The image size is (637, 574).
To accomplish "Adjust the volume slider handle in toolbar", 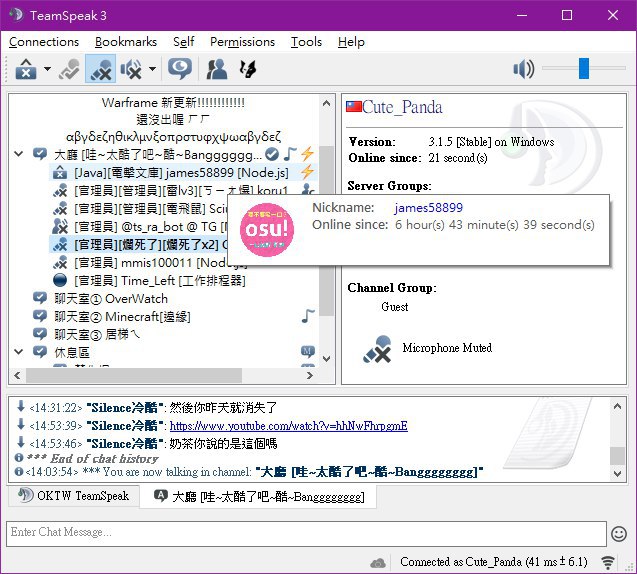I will [x=584, y=68].
